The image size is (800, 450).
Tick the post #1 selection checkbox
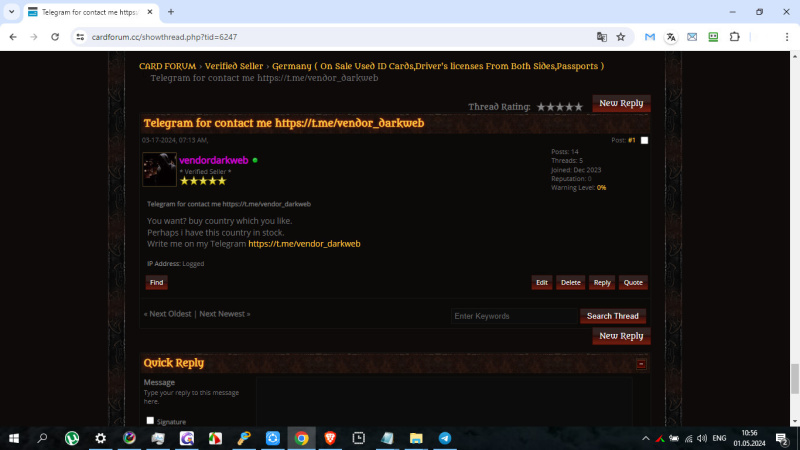click(644, 140)
